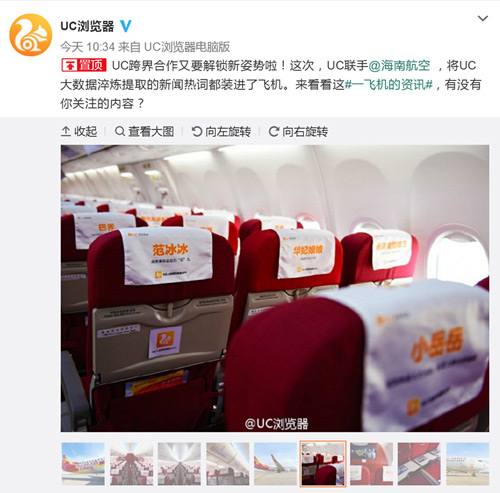
Task: Select the fifth thumbnail showing the airplane tail
Action: point(275,464)
